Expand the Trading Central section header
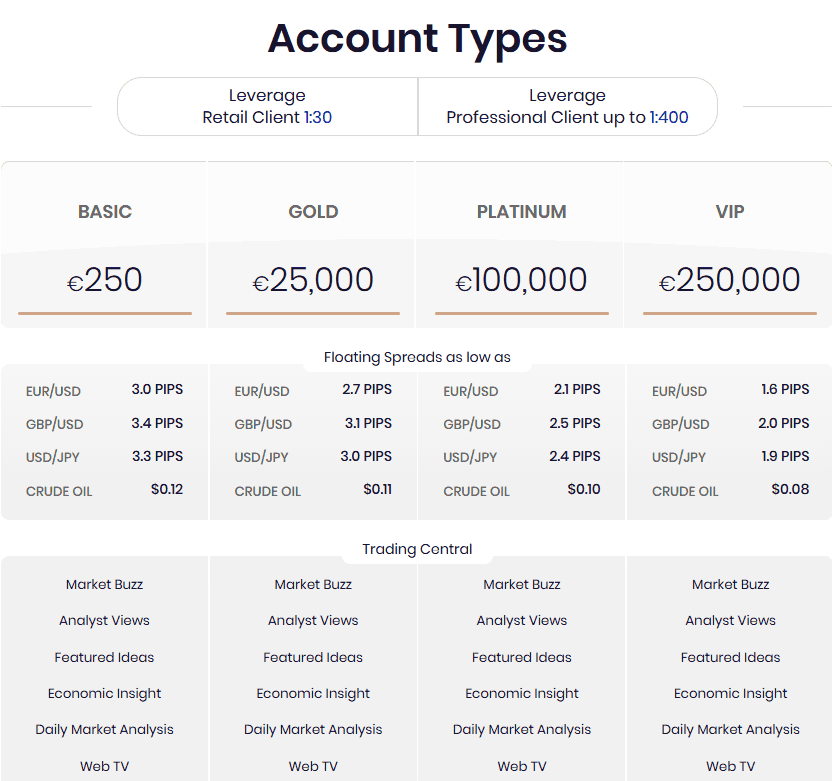 point(417,549)
